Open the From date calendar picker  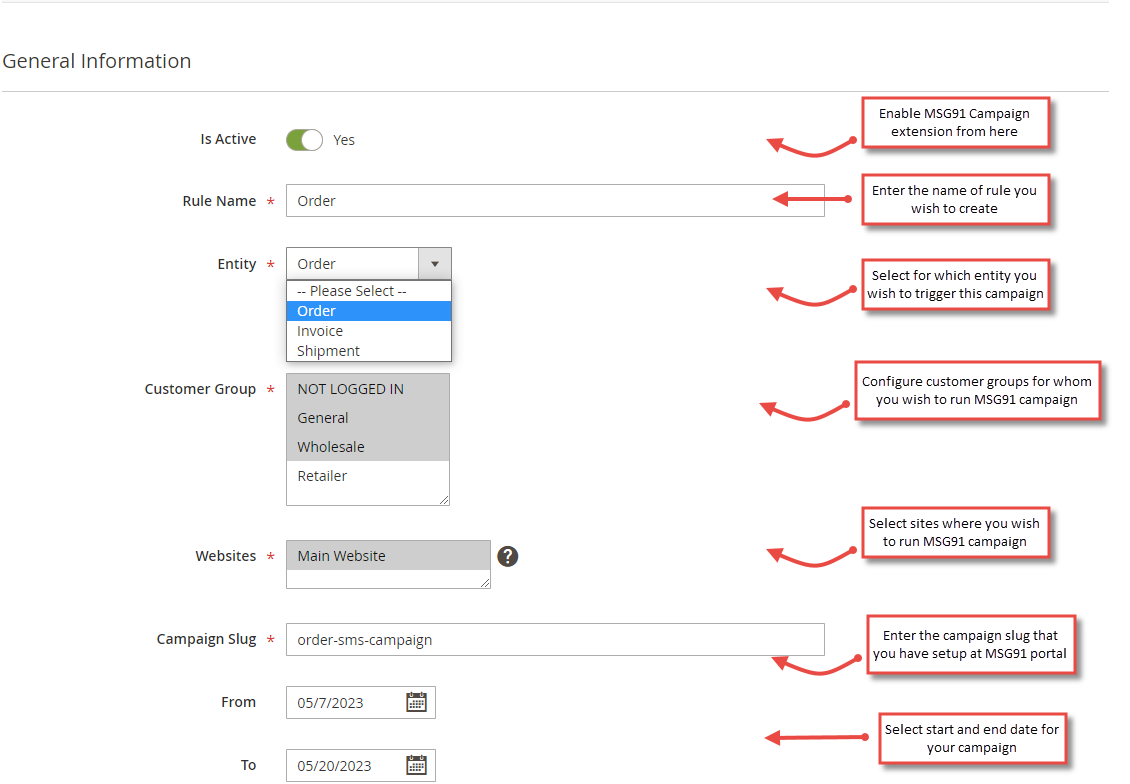tap(416, 702)
